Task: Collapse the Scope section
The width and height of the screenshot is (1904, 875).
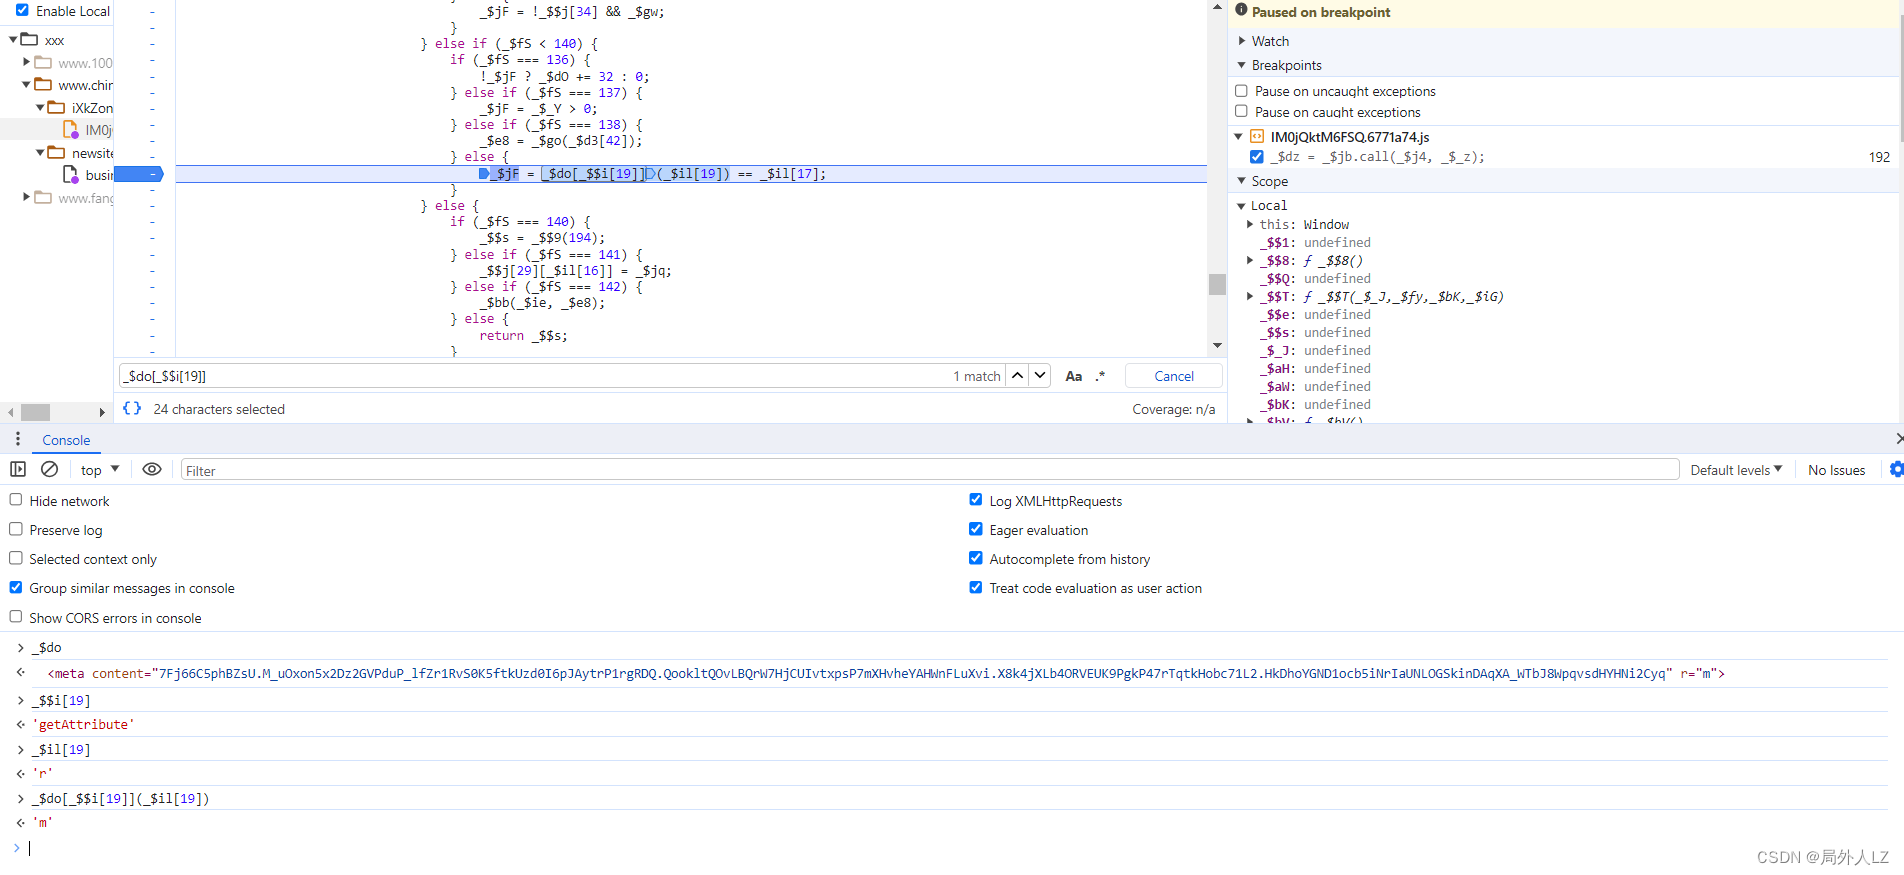Action: 1242,181
